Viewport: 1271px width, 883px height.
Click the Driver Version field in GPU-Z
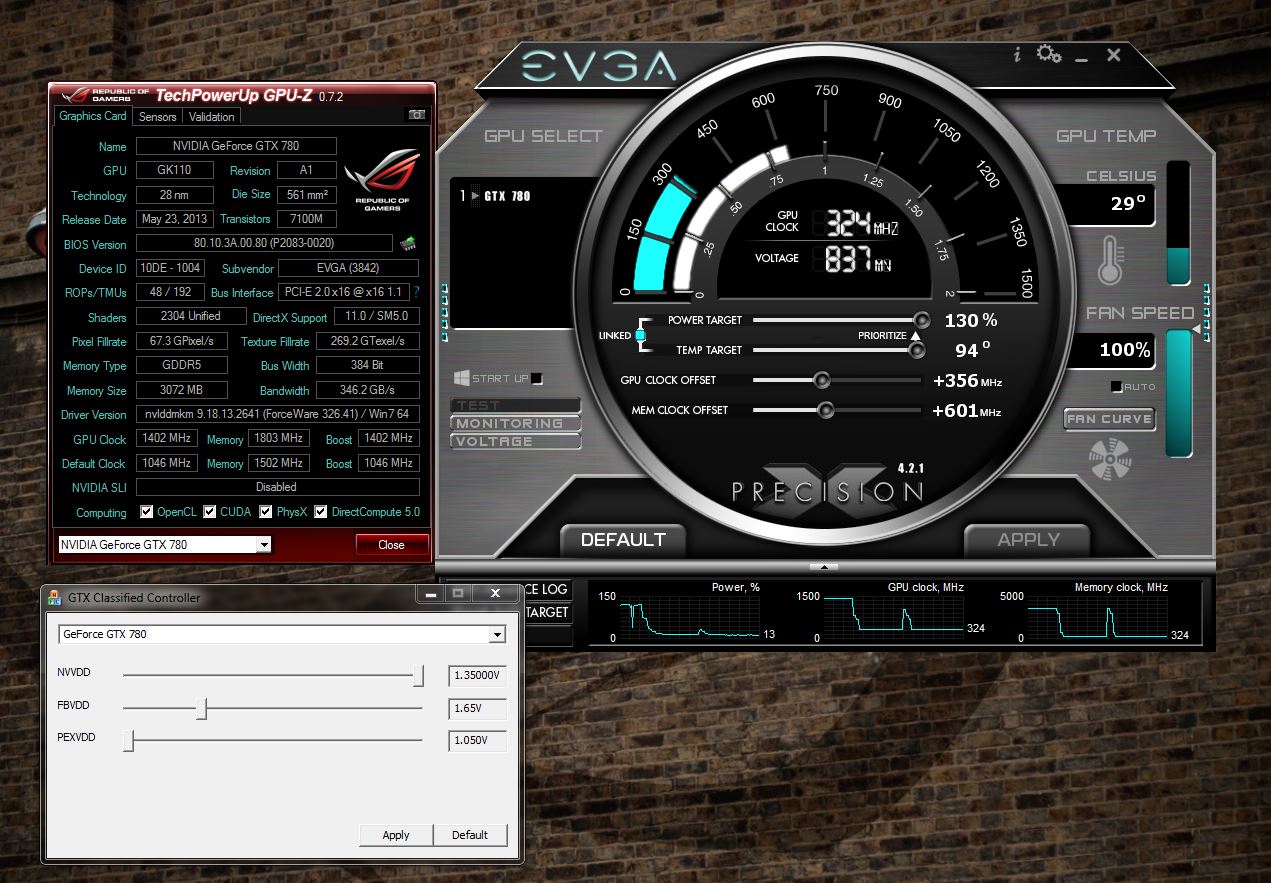278,414
